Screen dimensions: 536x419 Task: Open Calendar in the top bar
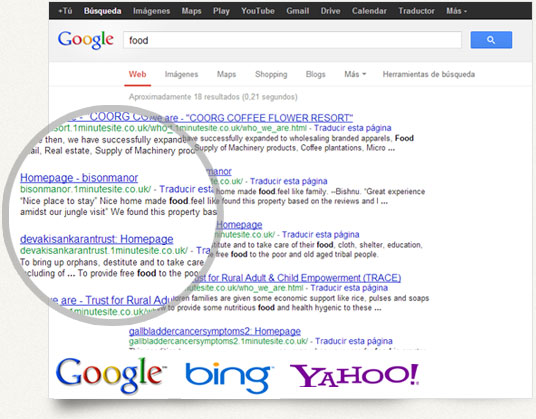pyautogui.click(x=369, y=11)
